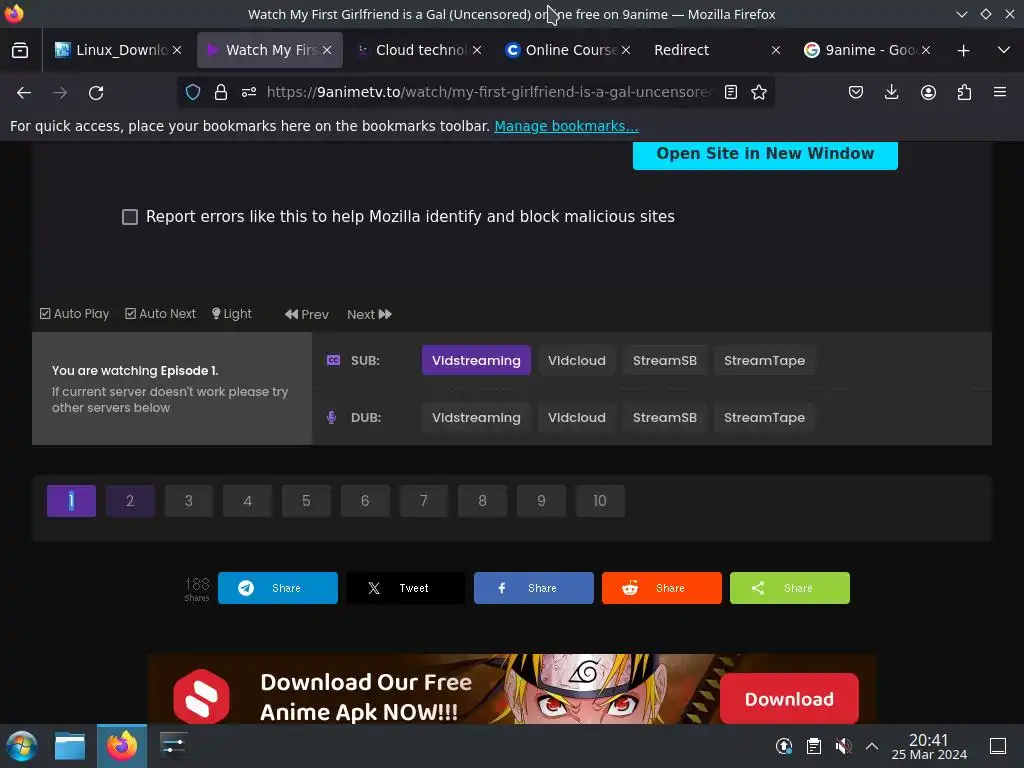Open the downloads panel

pos(891,93)
